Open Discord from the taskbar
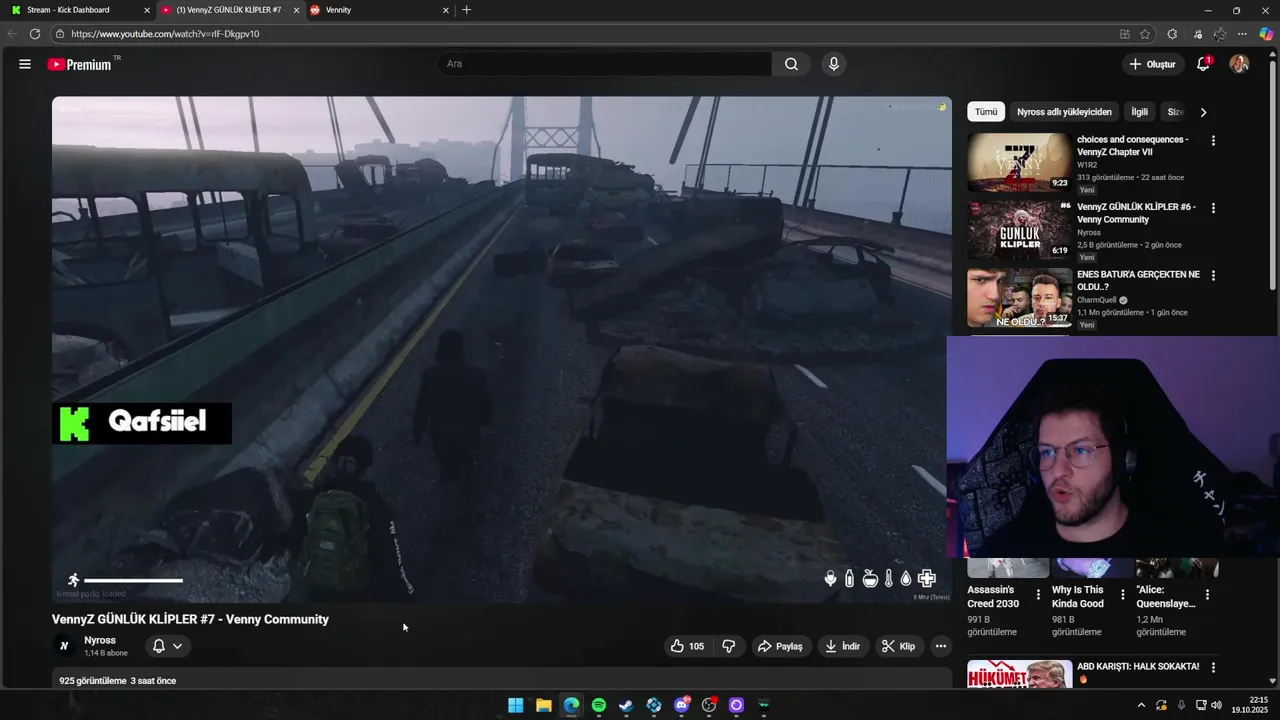This screenshot has height=720, width=1280. coord(682,705)
